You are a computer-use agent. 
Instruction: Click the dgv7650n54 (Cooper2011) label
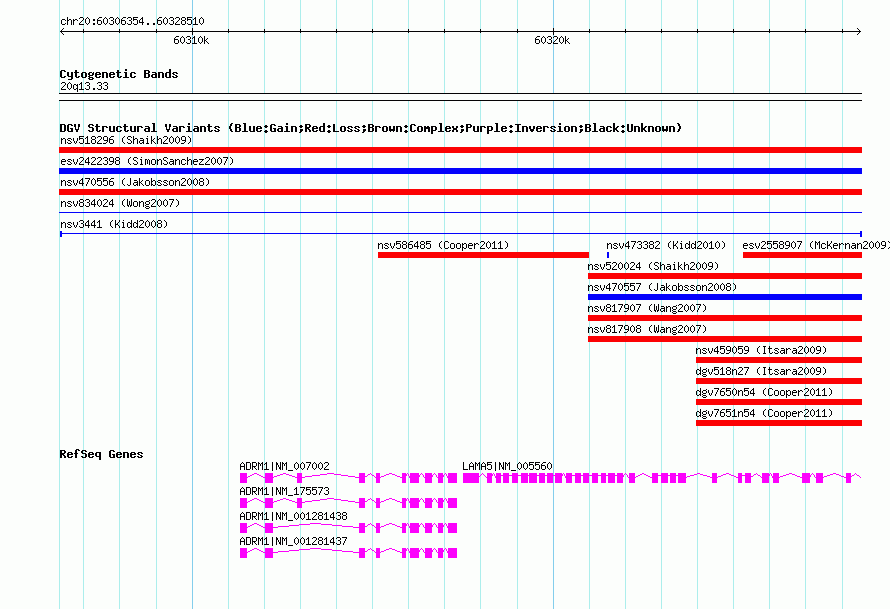765,392
